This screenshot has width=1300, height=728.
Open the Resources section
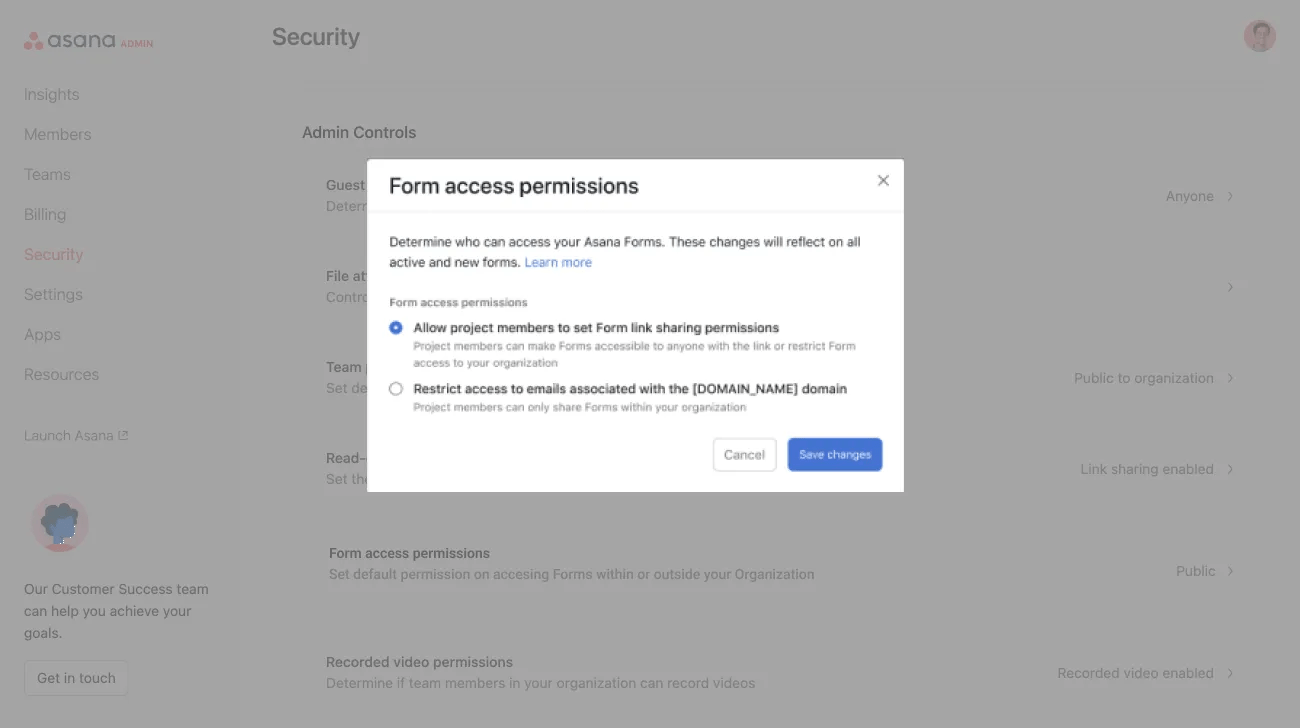pos(61,374)
